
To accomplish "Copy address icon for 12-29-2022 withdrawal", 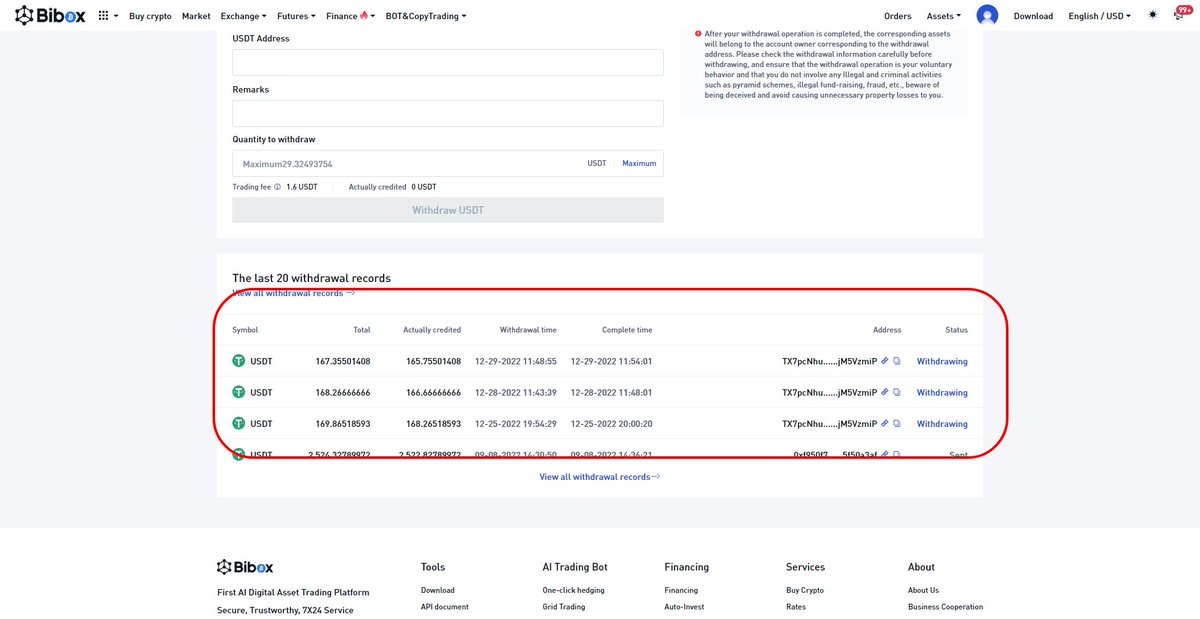I will click(x=897, y=361).
